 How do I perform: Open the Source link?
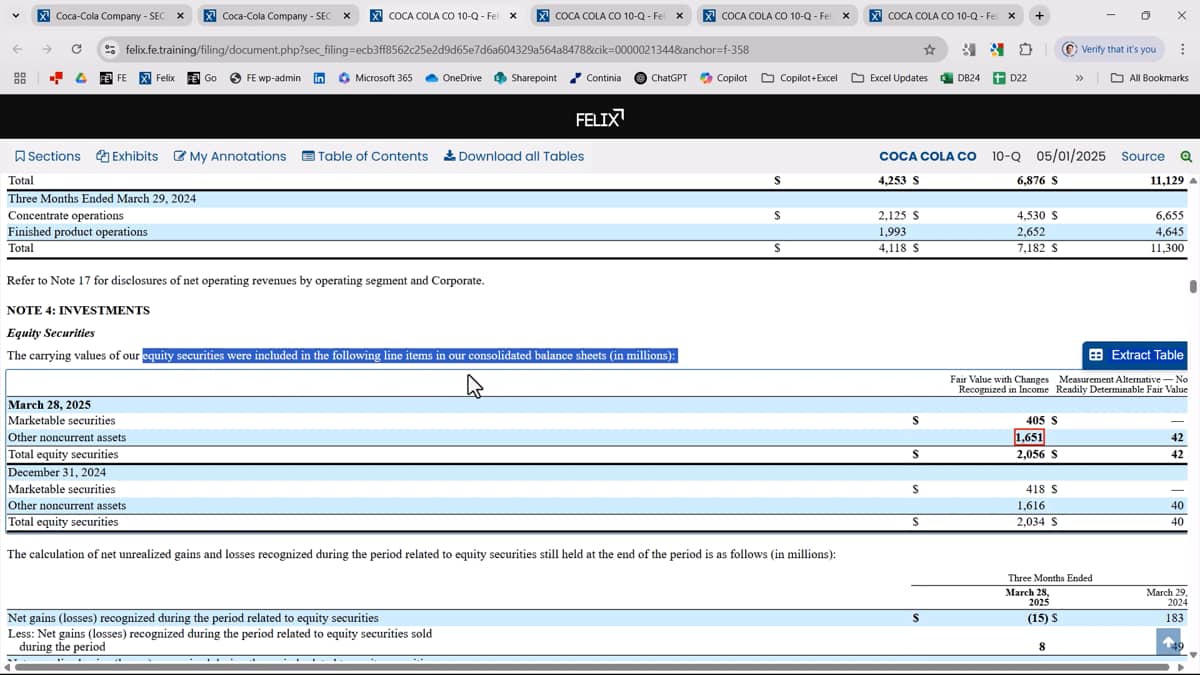pos(1143,156)
